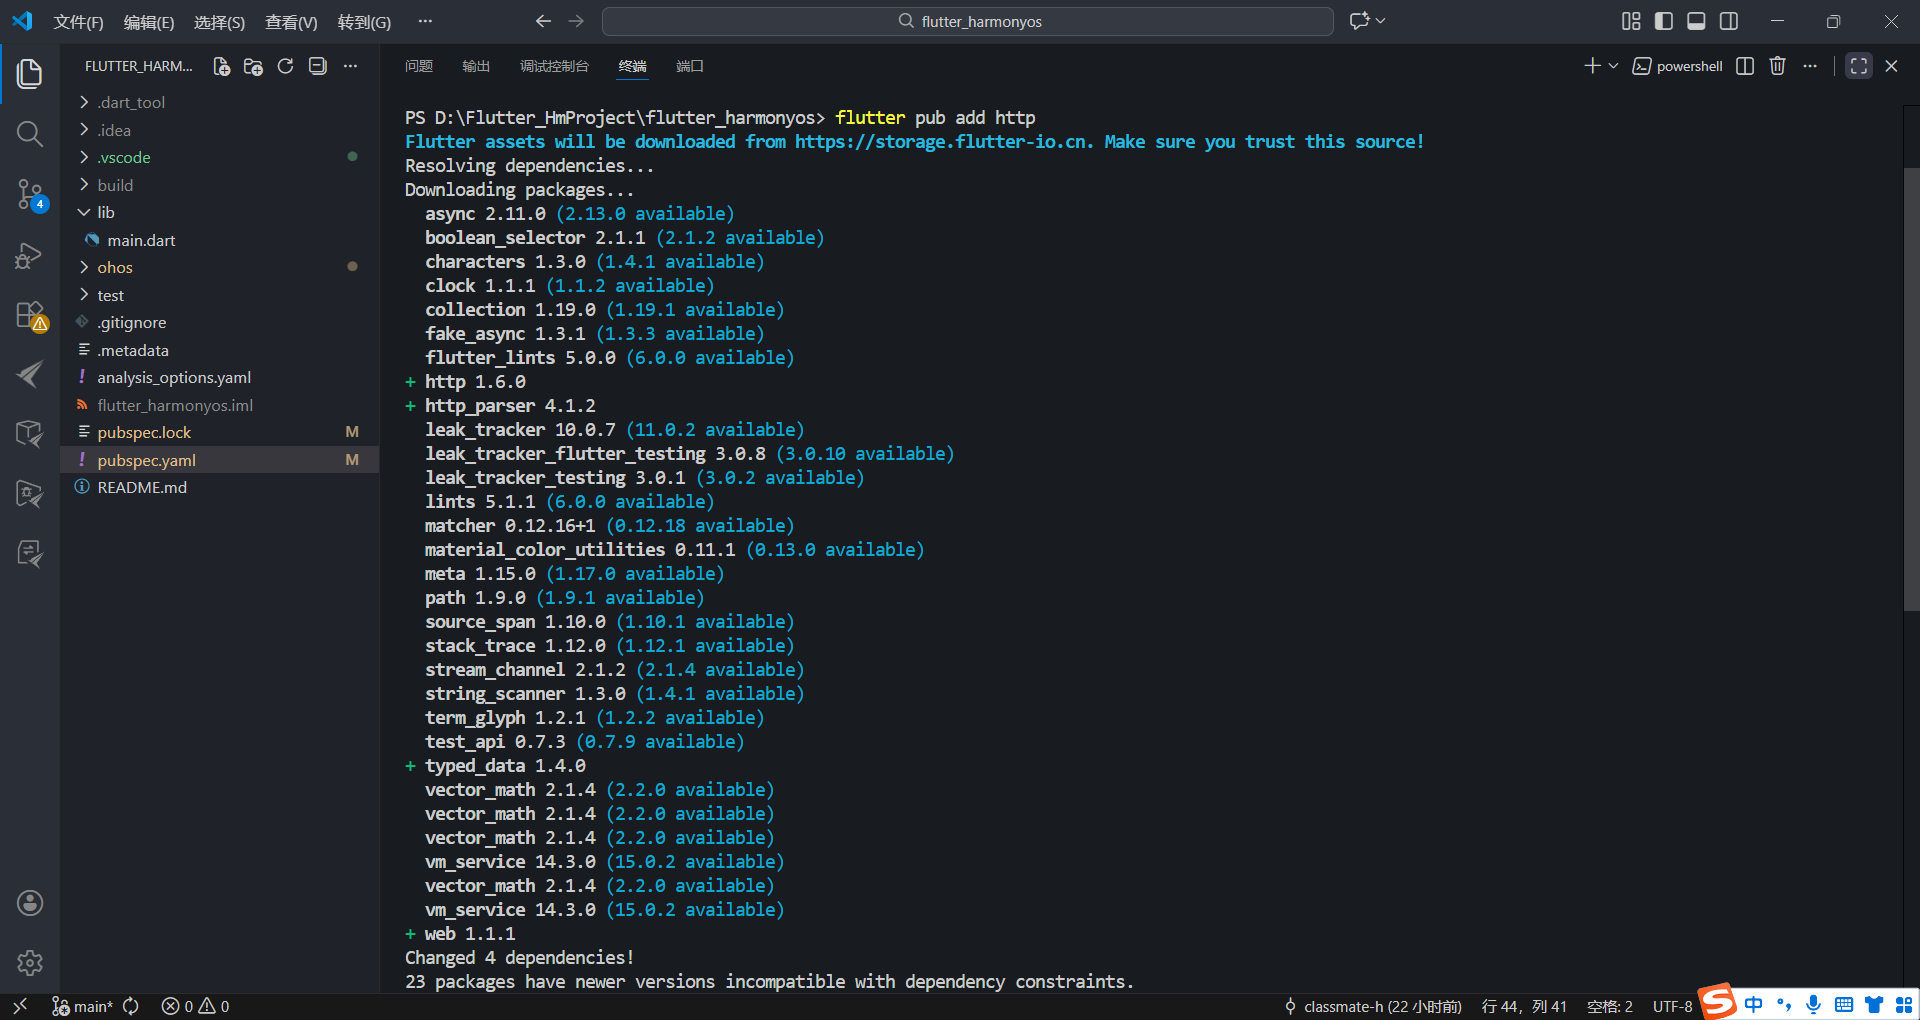This screenshot has width=1920, height=1020.
Task: Switch to the 端口 panel tab
Action: pyautogui.click(x=690, y=66)
